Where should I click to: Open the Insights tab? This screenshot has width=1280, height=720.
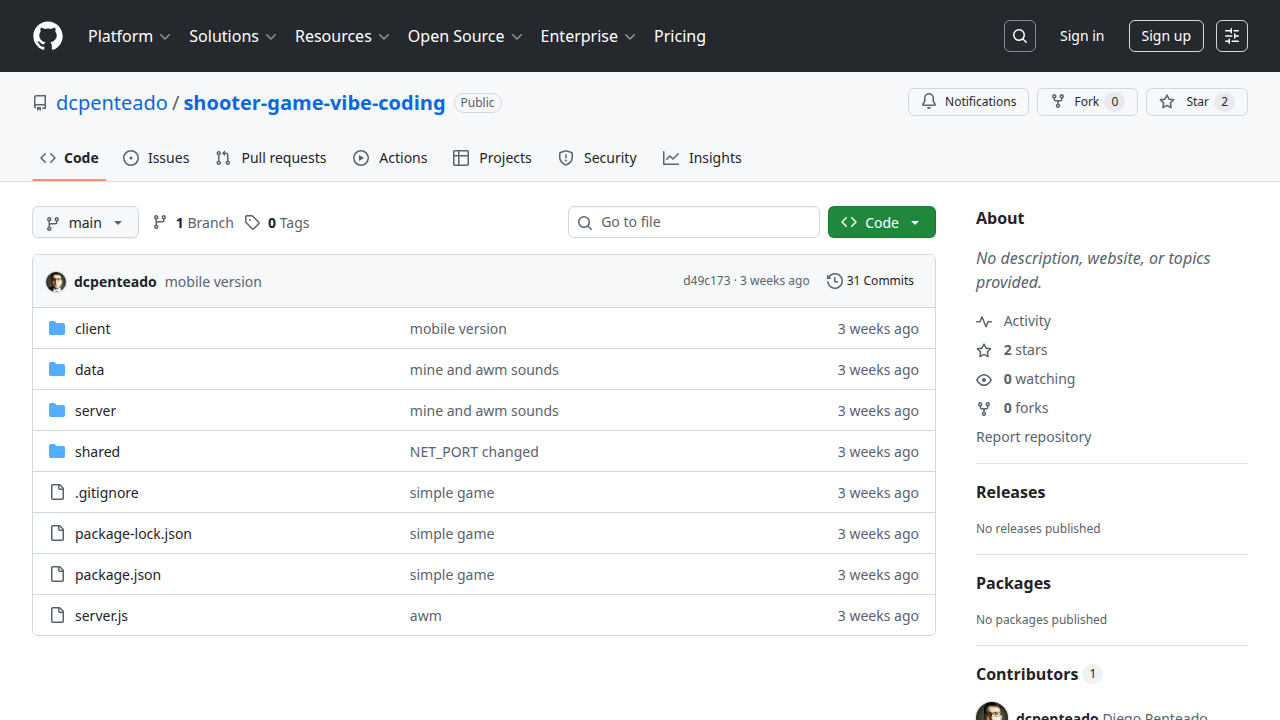[702, 158]
